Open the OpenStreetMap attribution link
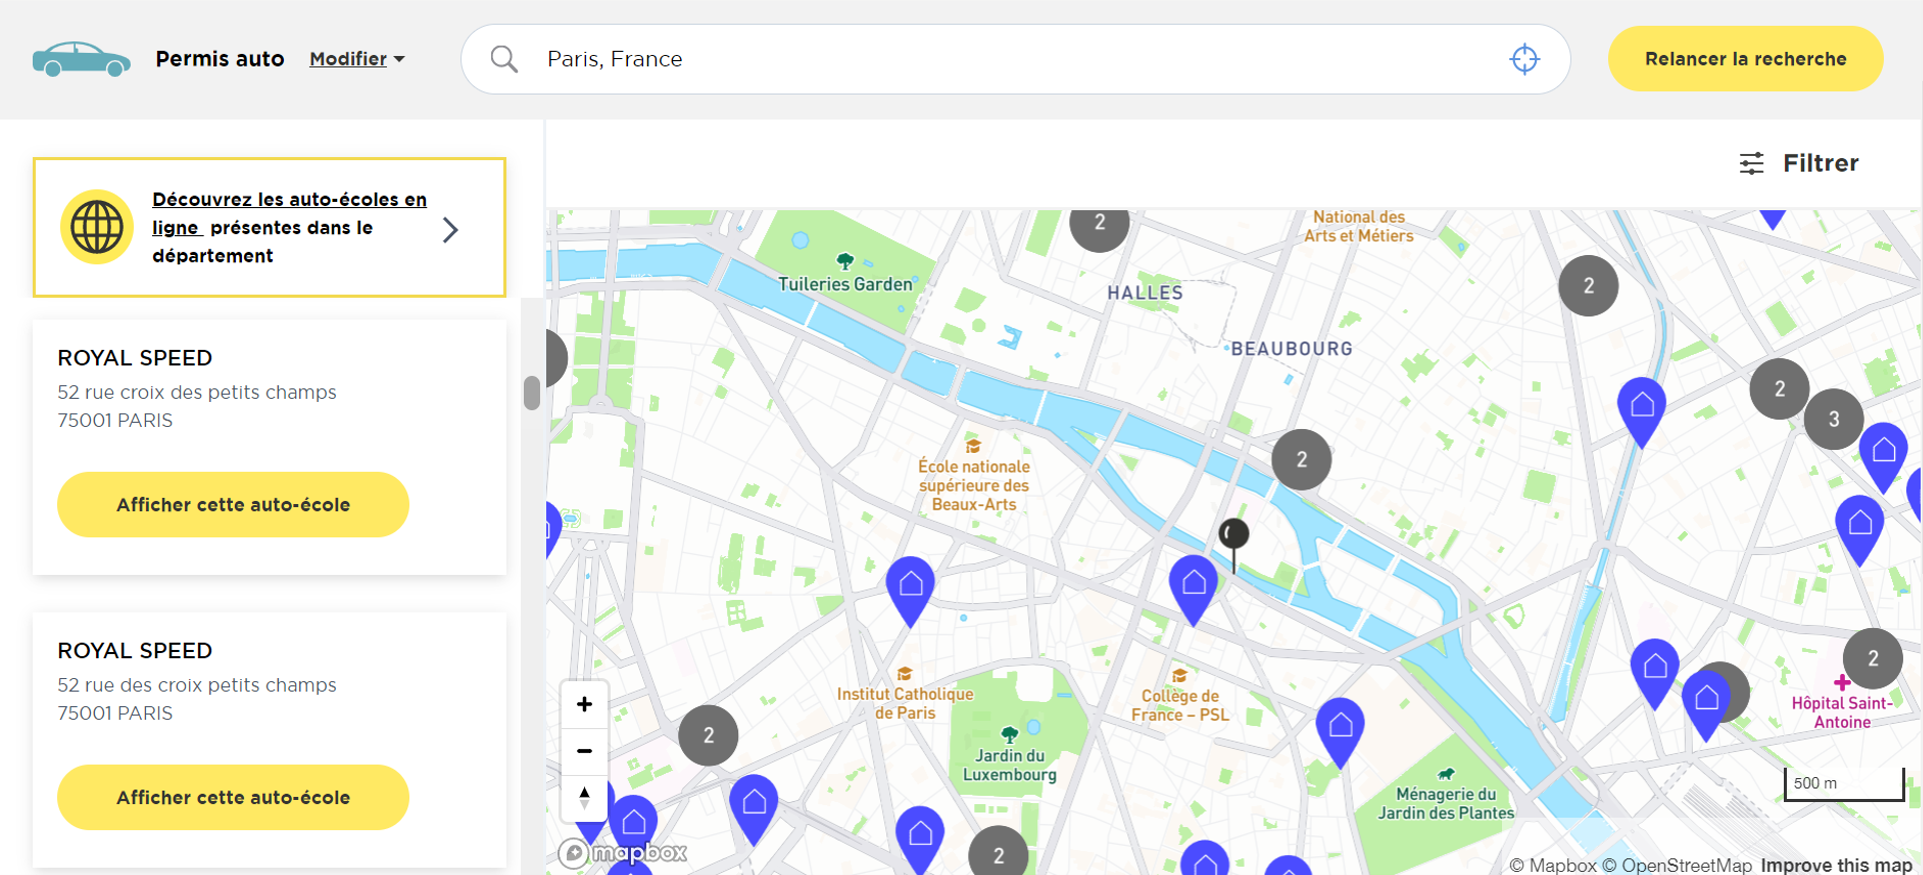This screenshot has width=1923, height=875. pyautogui.click(x=1677, y=865)
